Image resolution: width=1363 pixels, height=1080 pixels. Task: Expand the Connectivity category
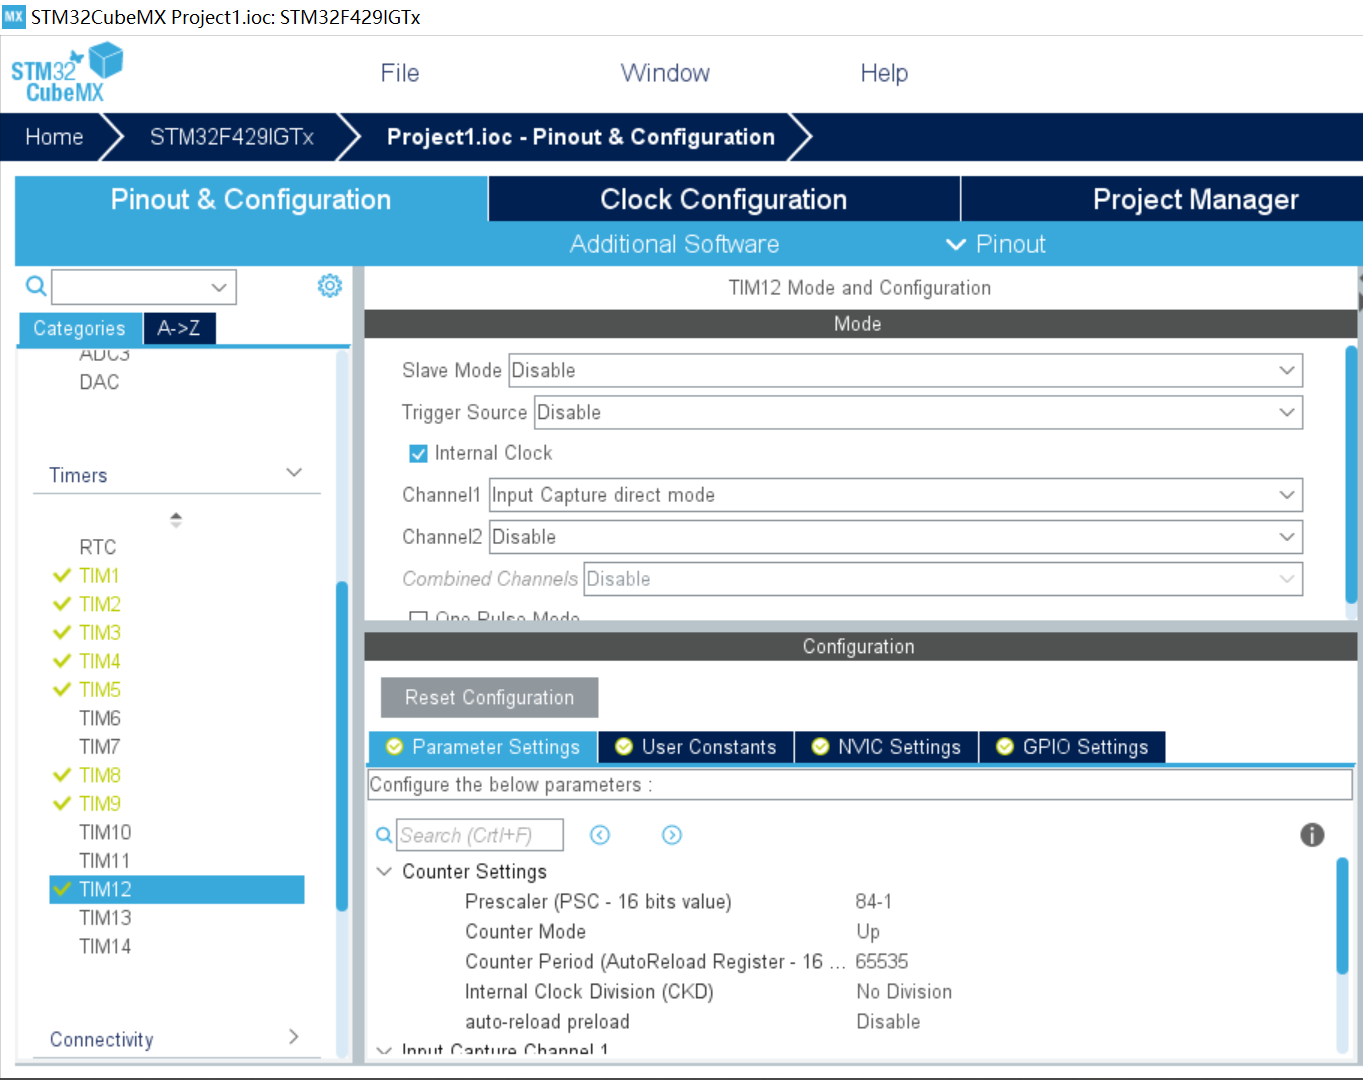pos(294,1037)
